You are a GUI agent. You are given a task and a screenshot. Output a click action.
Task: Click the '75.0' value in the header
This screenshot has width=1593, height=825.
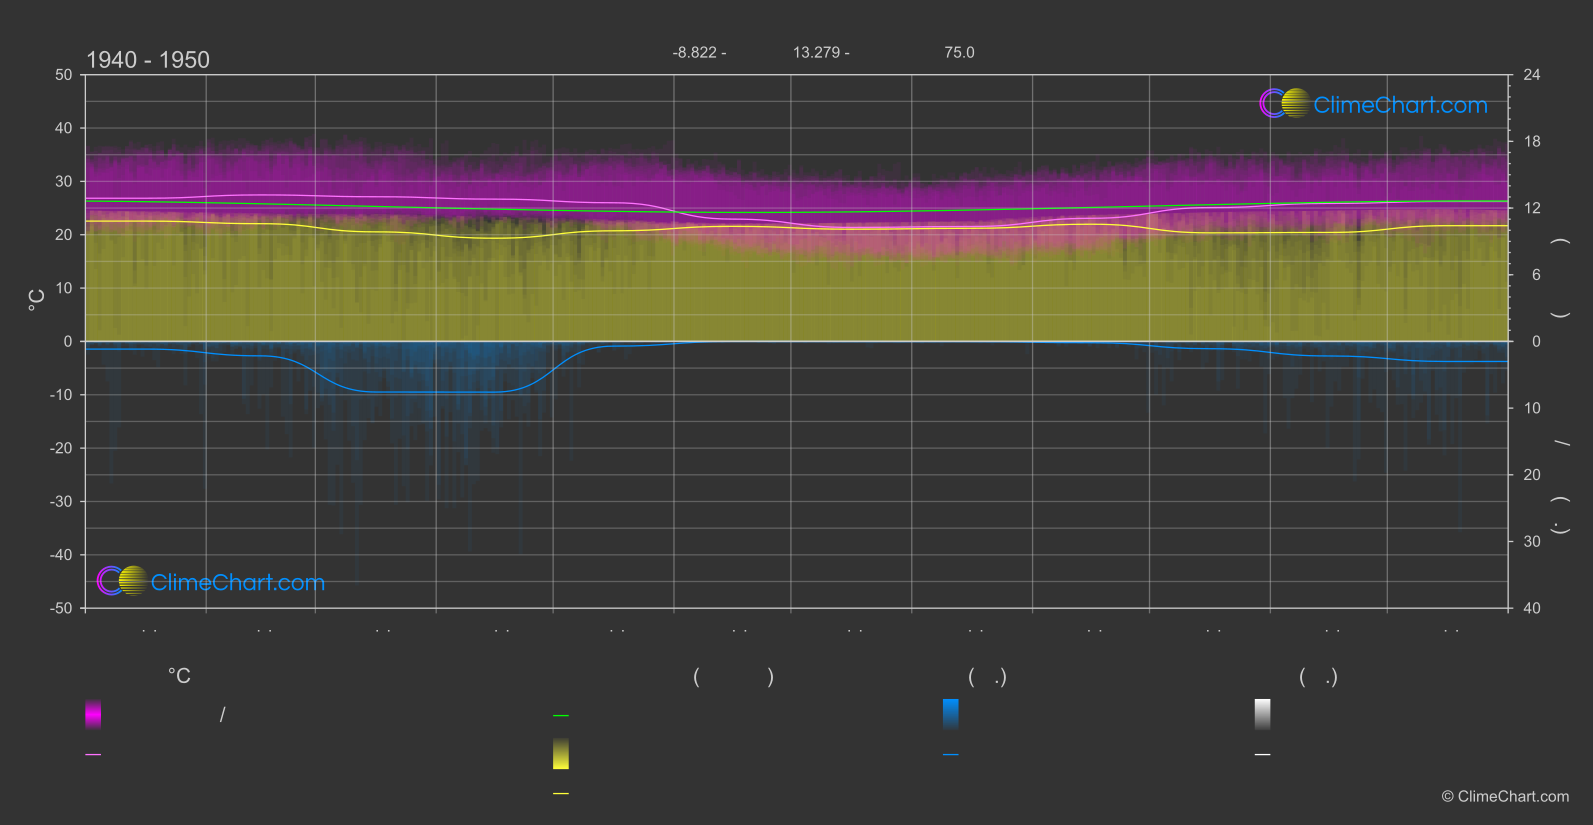click(x=959, y=52)
